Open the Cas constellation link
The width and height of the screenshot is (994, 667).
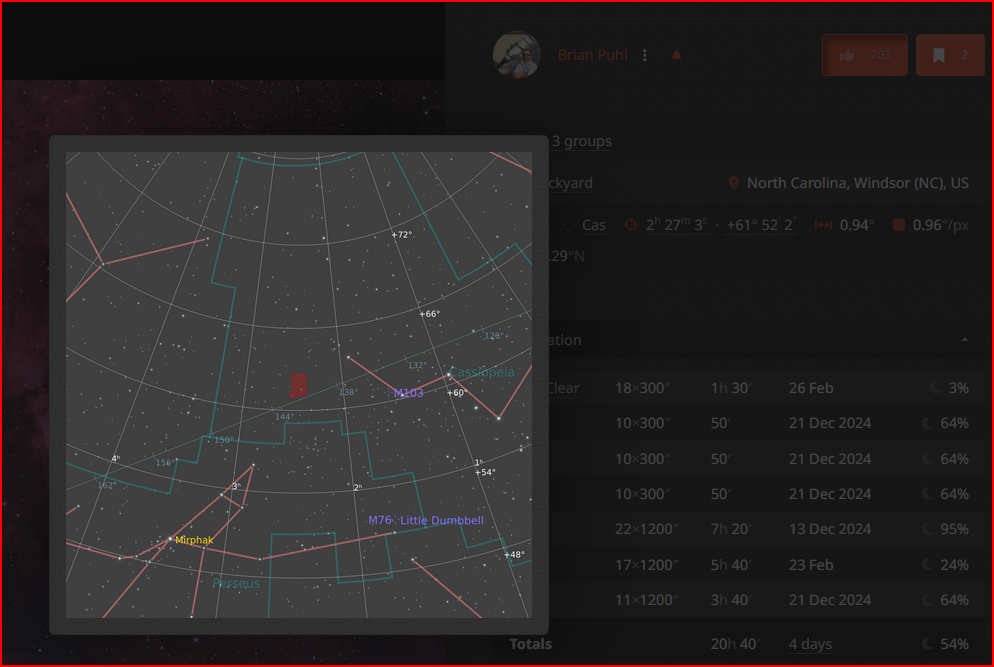coord(593,225)
